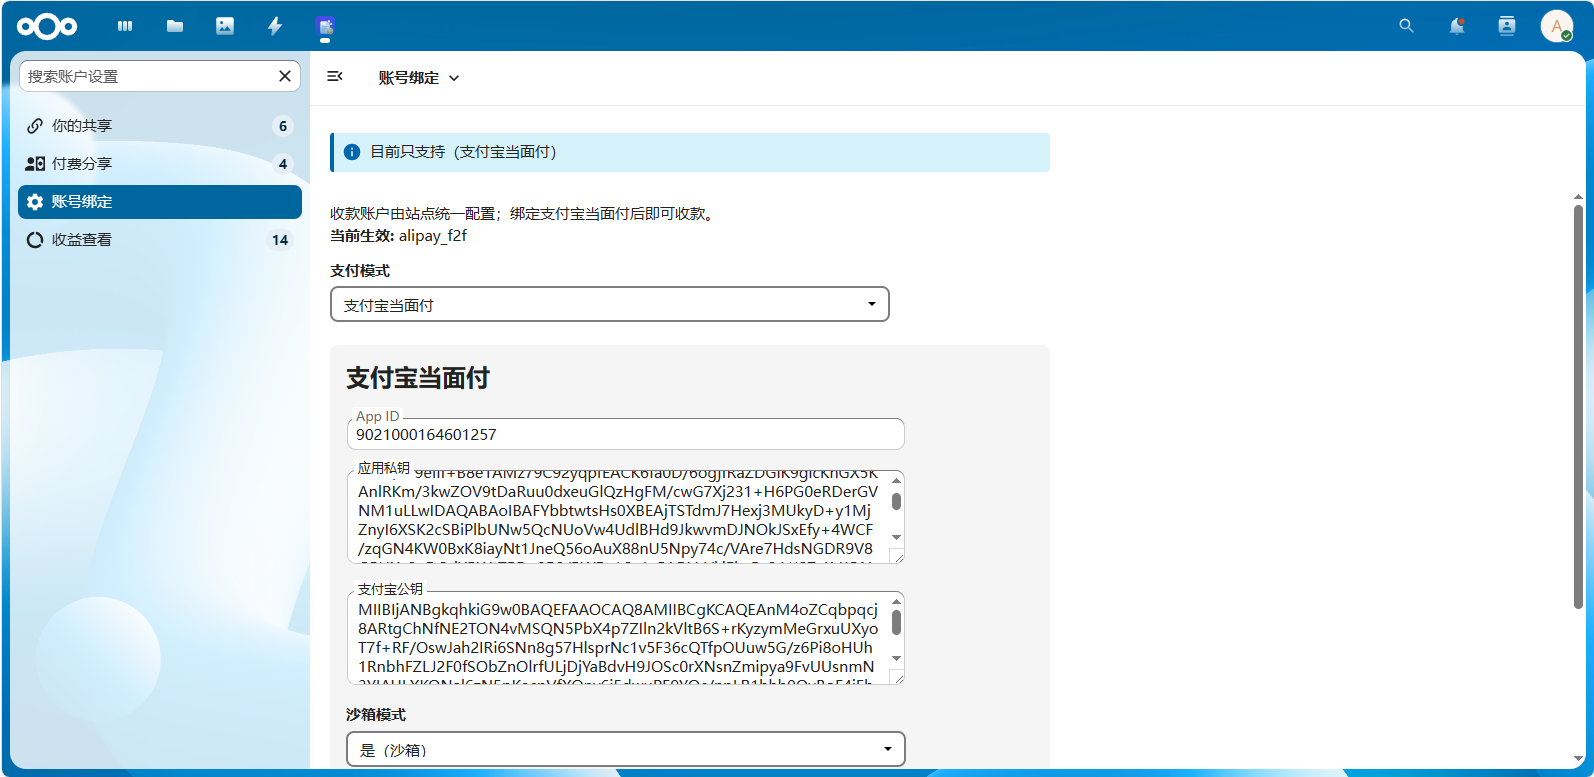Open the Activity lightning icon
1594x777 pixels.
pos(275,26)
